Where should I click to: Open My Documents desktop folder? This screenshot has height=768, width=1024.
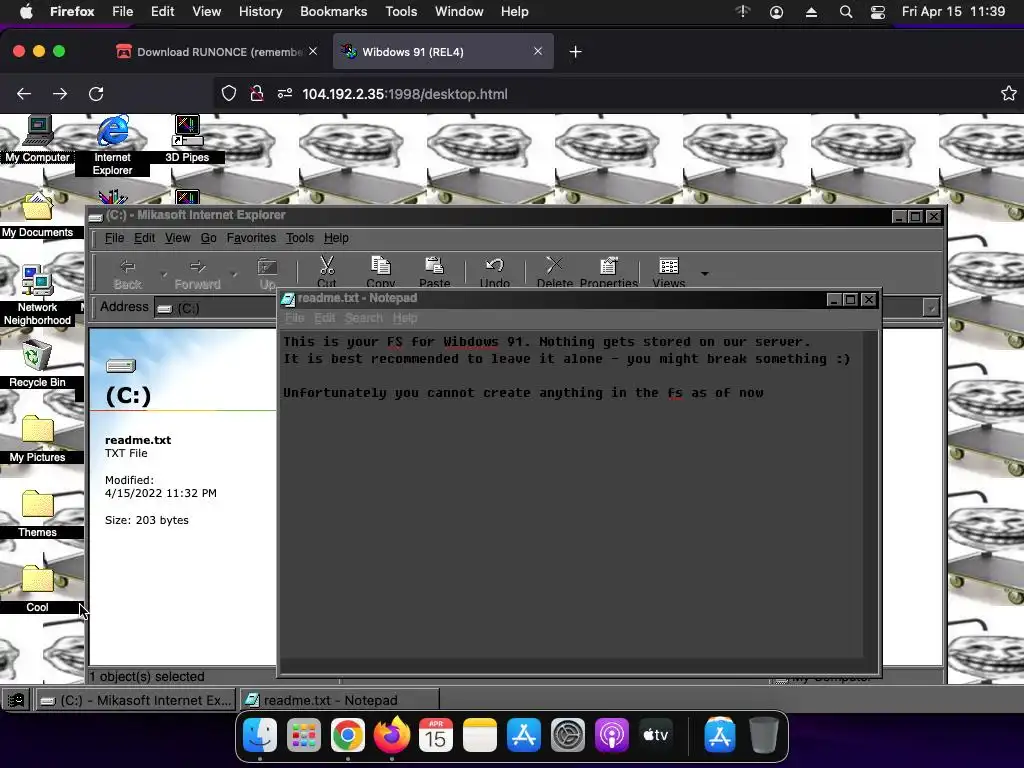(x=37, y=216)
